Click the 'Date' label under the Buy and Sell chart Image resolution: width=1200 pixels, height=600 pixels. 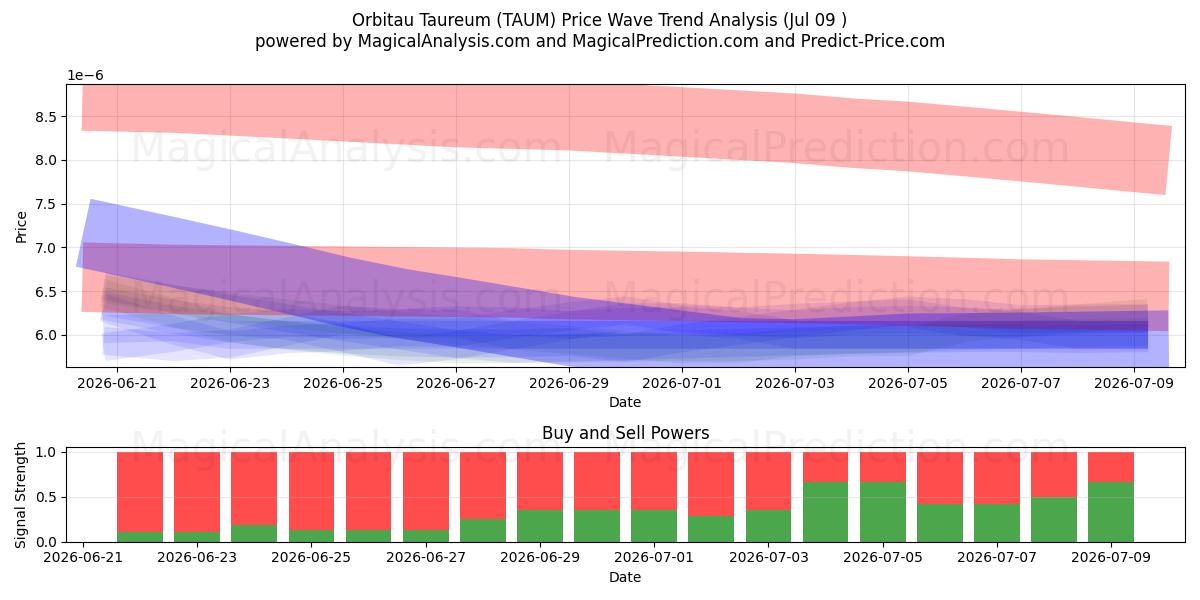tap(625, 577)
